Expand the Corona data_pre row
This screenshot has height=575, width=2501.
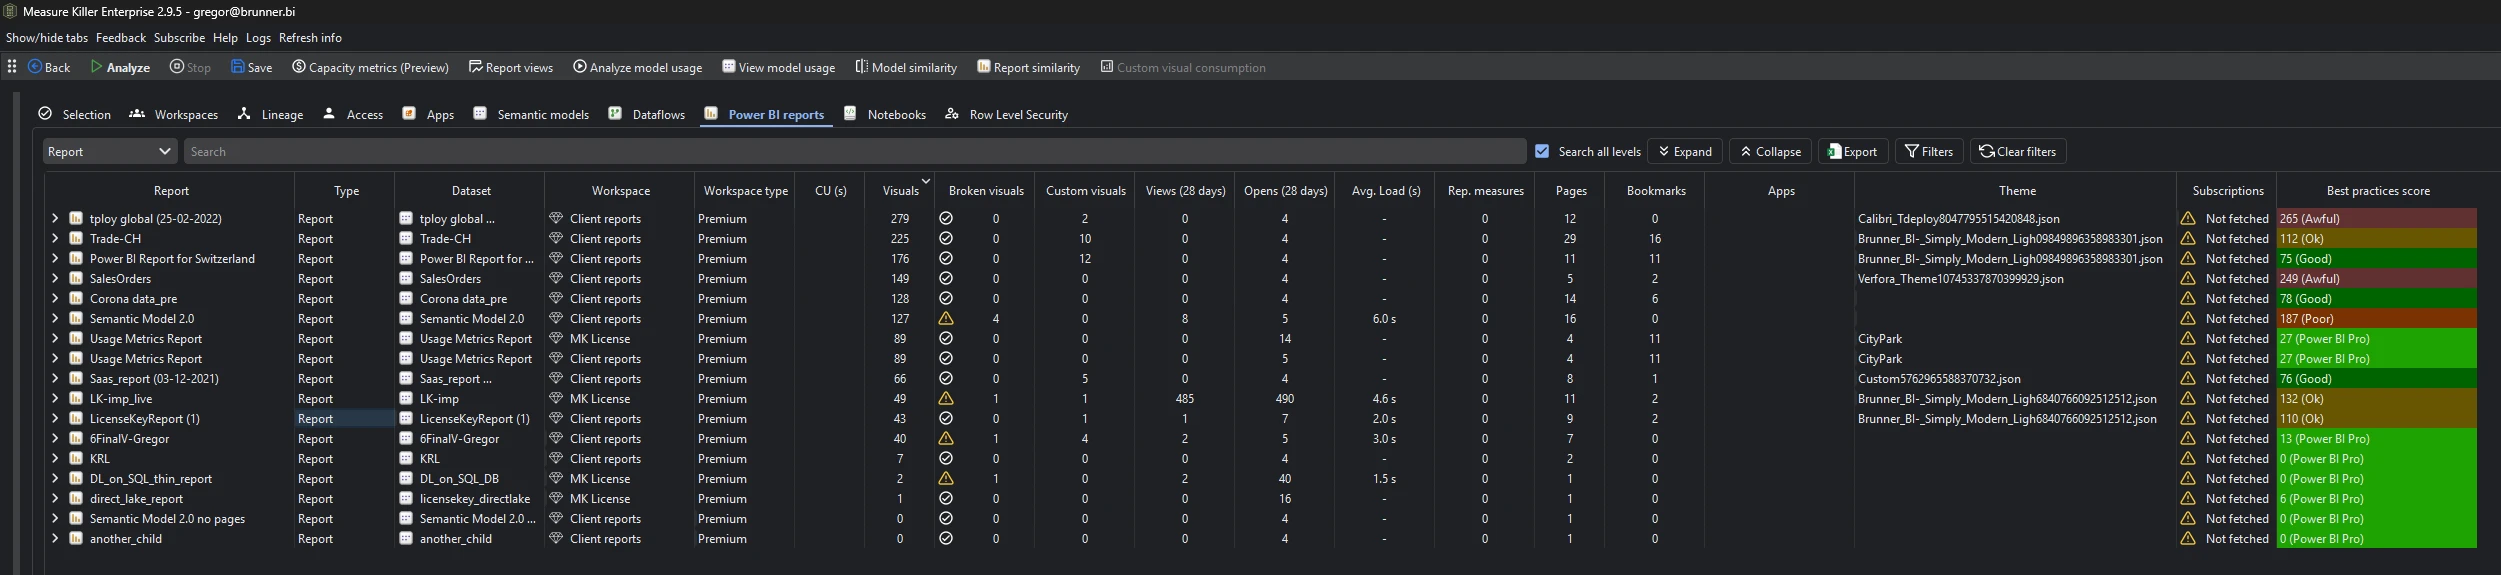coord(55,298)
